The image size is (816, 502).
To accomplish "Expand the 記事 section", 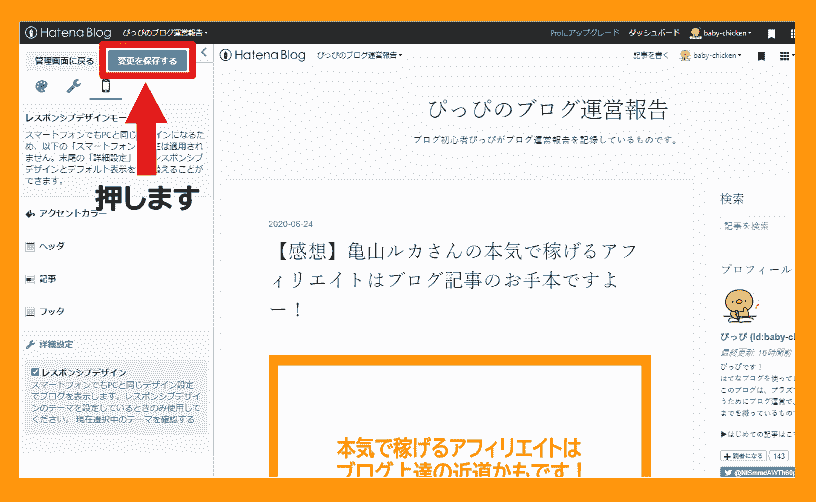I will [41, 279].
